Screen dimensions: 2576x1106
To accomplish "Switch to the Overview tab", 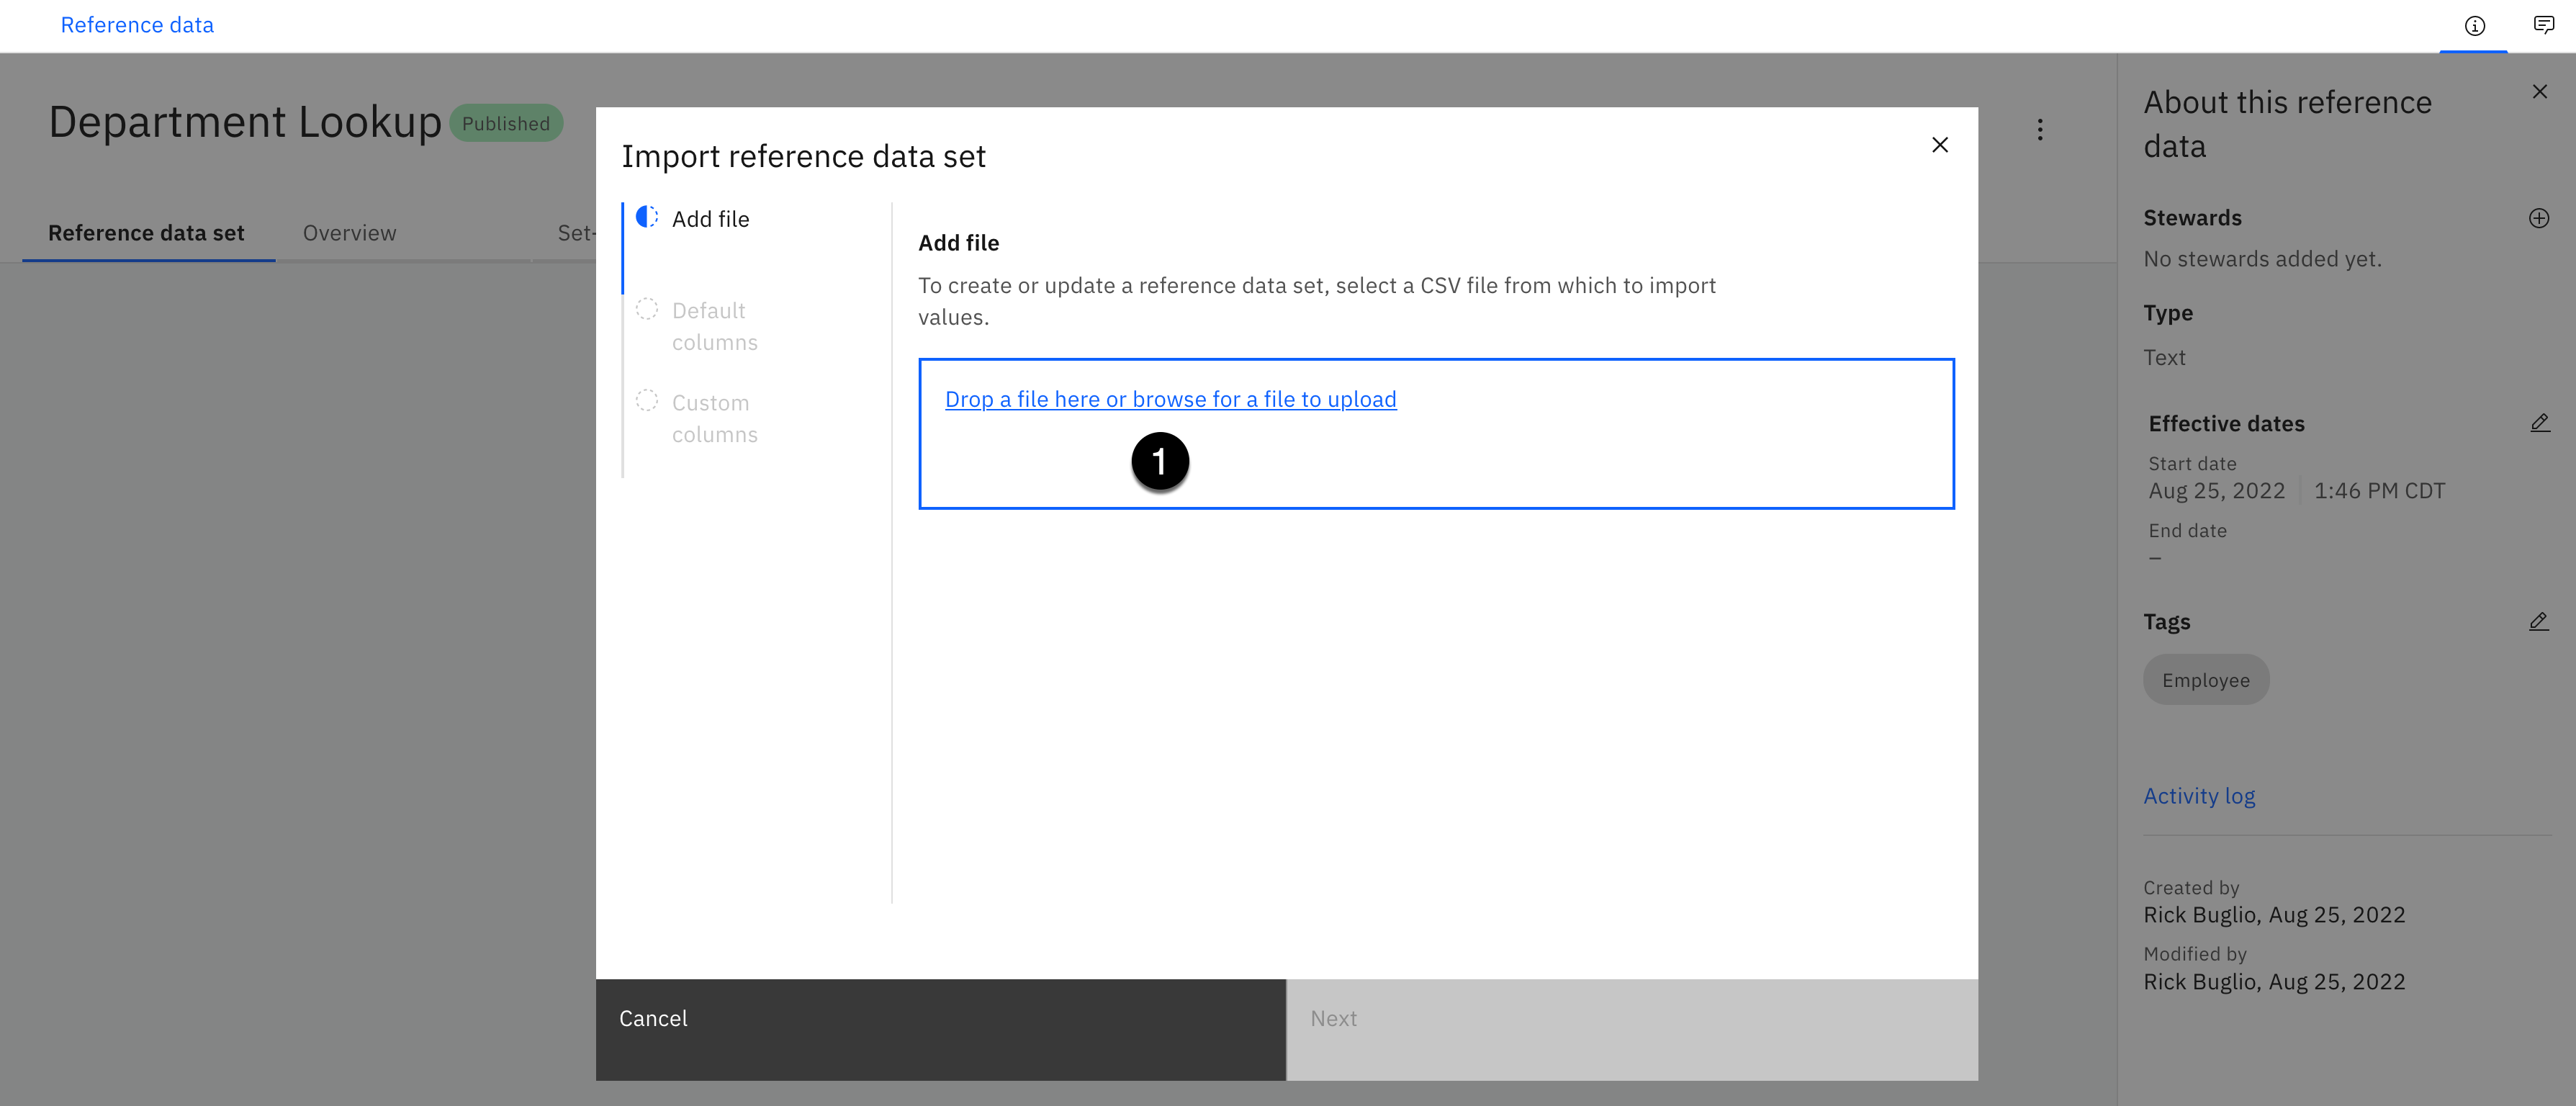I will 349,233.
